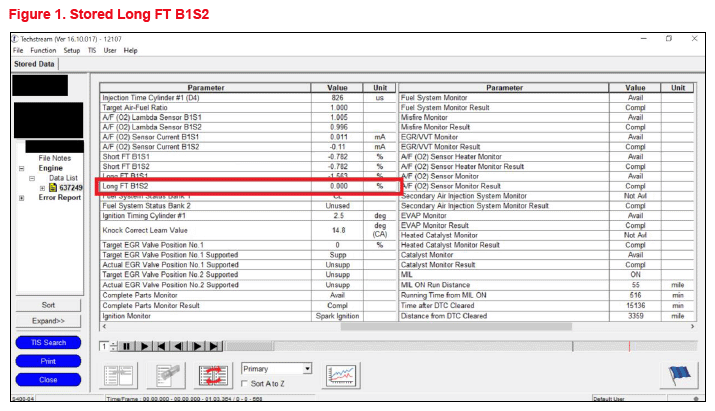
Task: Click the blue flag icon
Action: (x=679, y=375)
